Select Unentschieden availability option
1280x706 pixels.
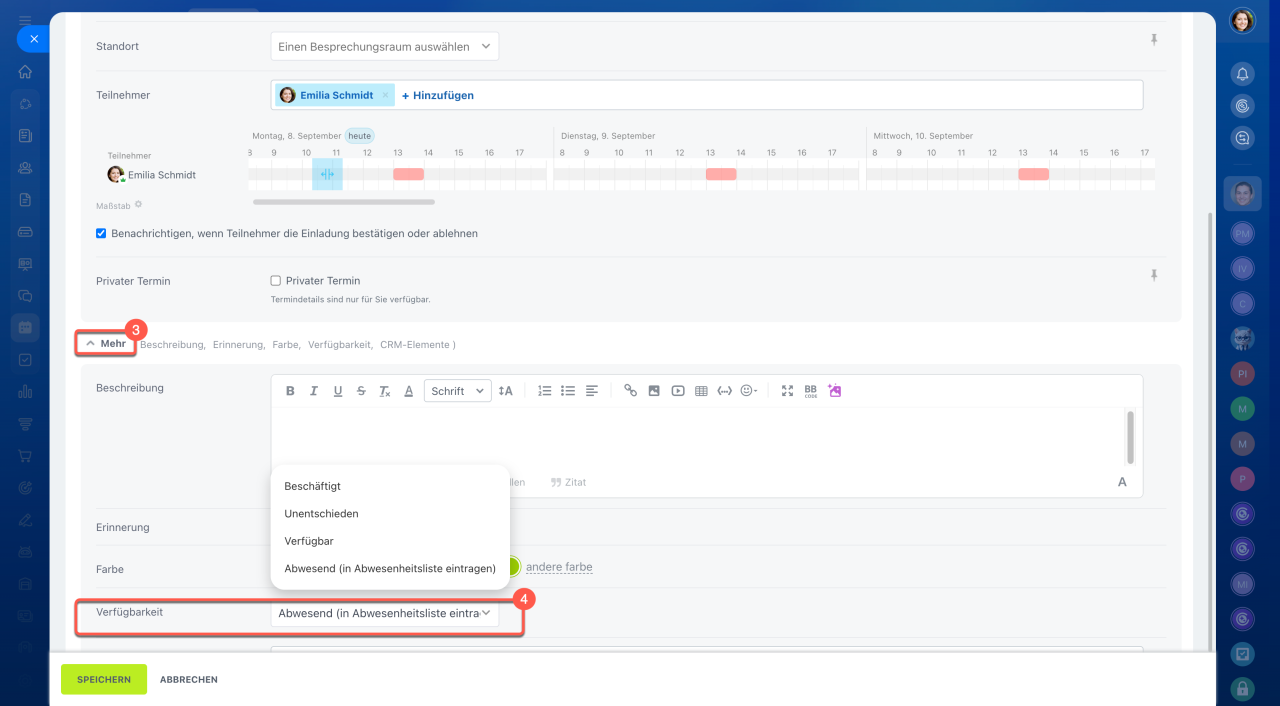tap(321, 513)
